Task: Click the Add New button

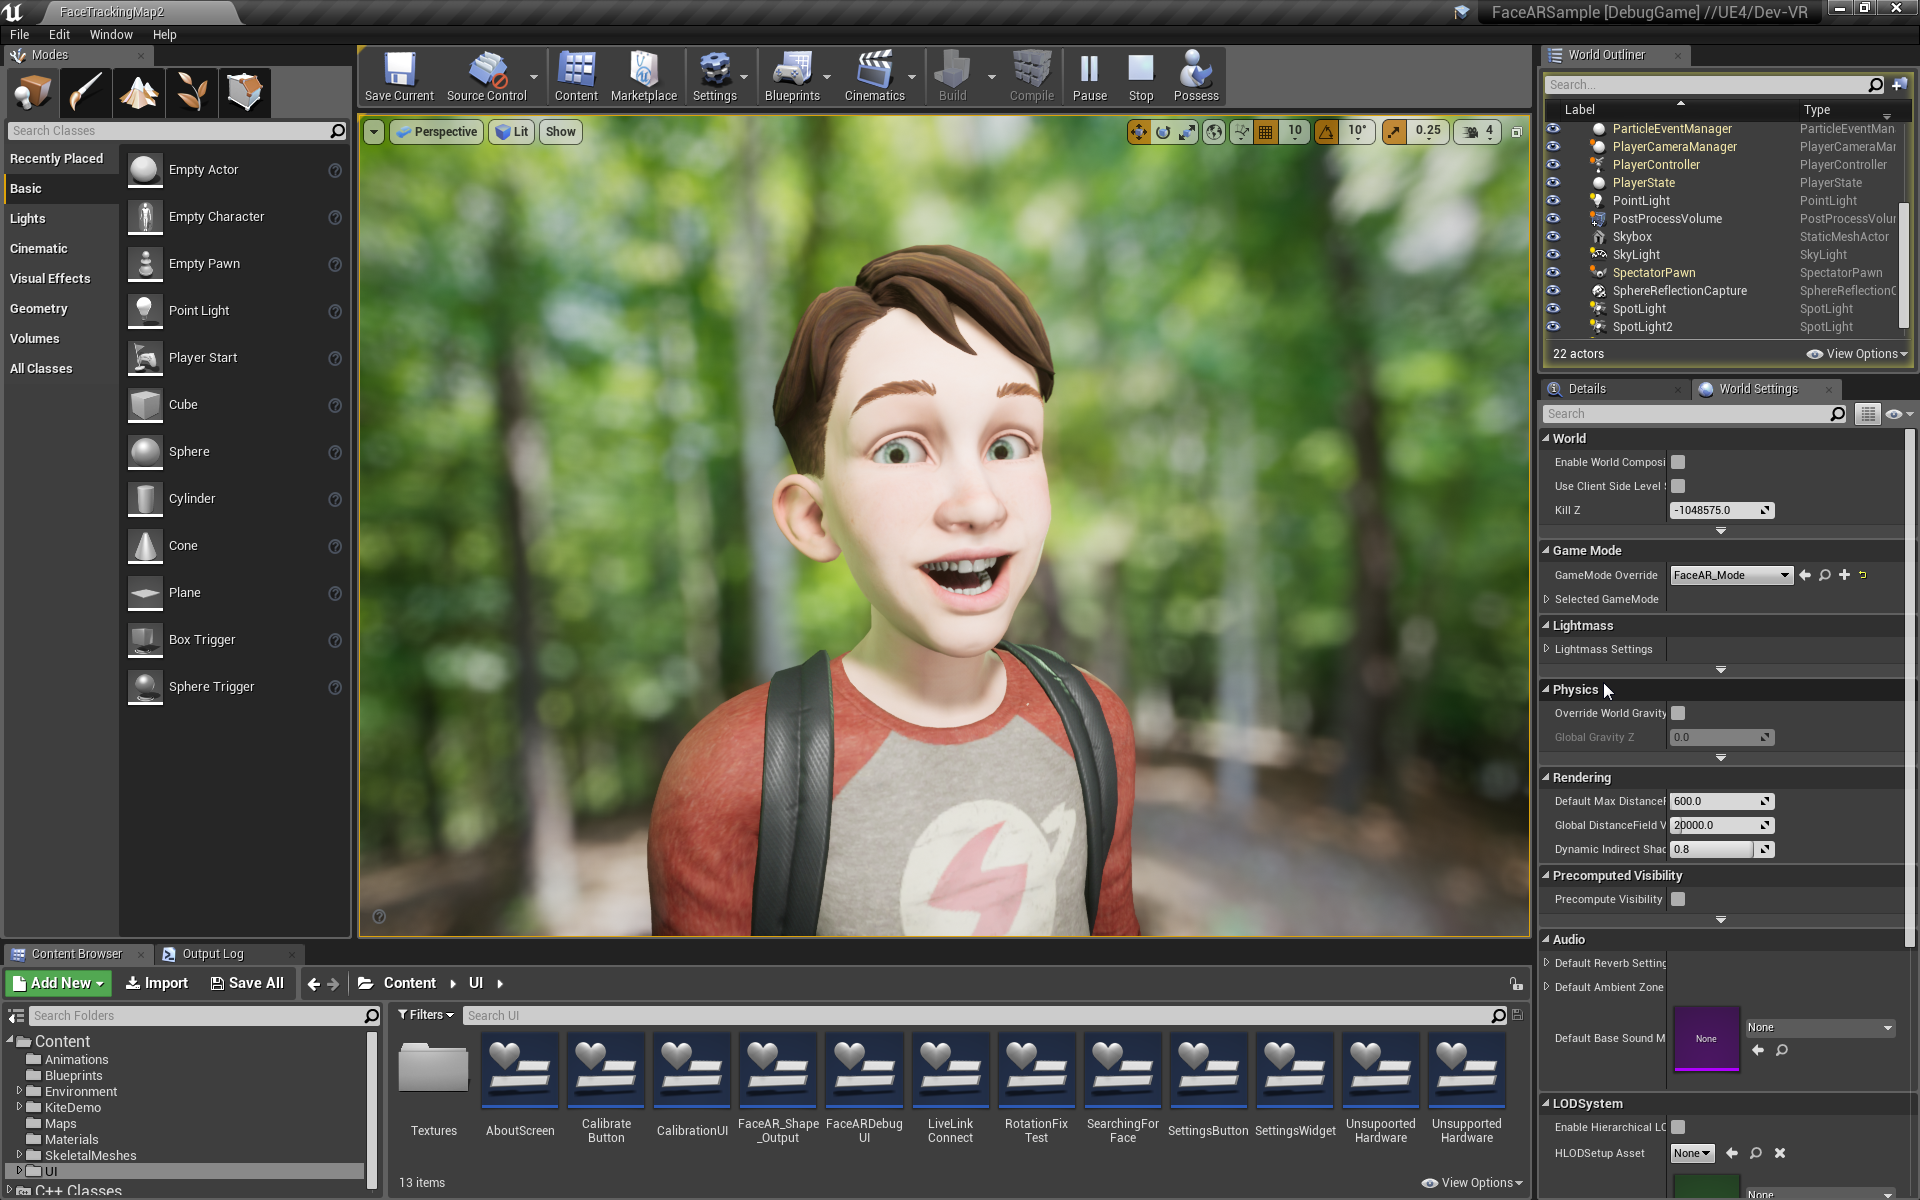Action: (58, 983)
